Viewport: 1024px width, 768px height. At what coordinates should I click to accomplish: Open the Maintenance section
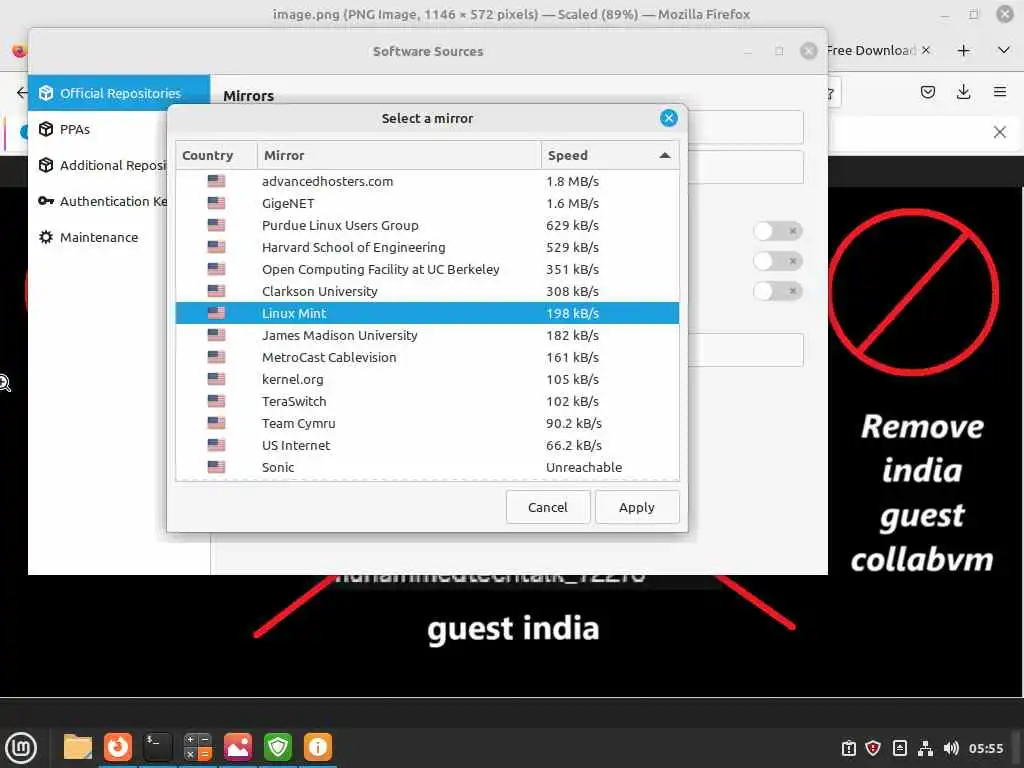[x=97, y=237]
